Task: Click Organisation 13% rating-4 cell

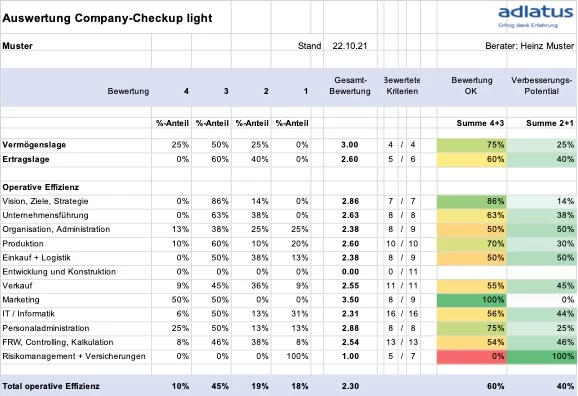Action: click(x=180, y=229)
